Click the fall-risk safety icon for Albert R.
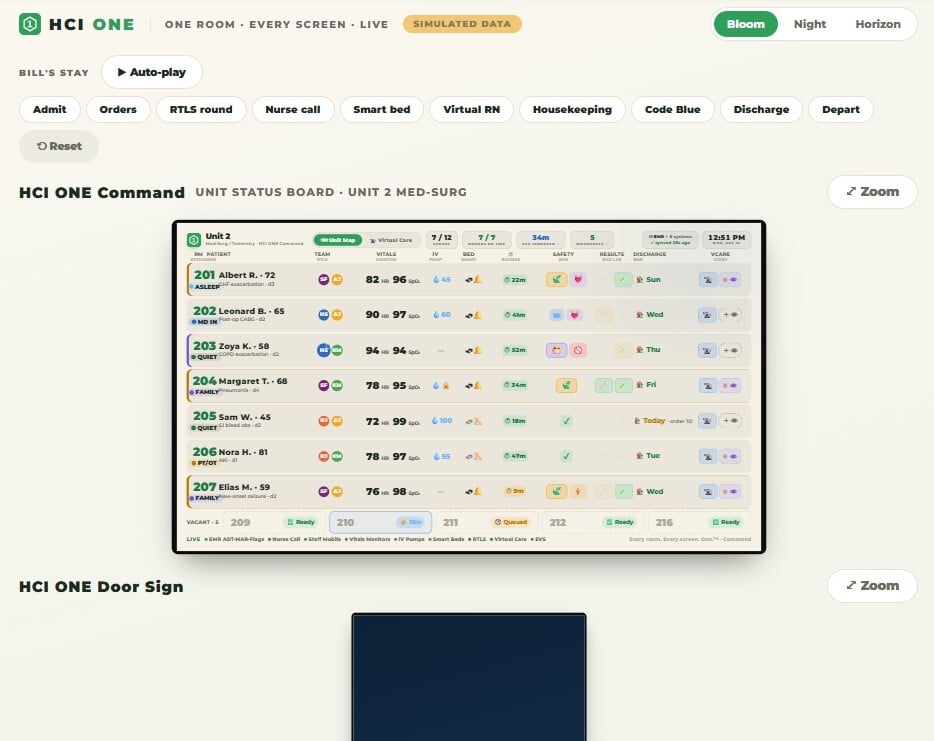Viewport: 934px width, 741px height. [x=556, y=279]
